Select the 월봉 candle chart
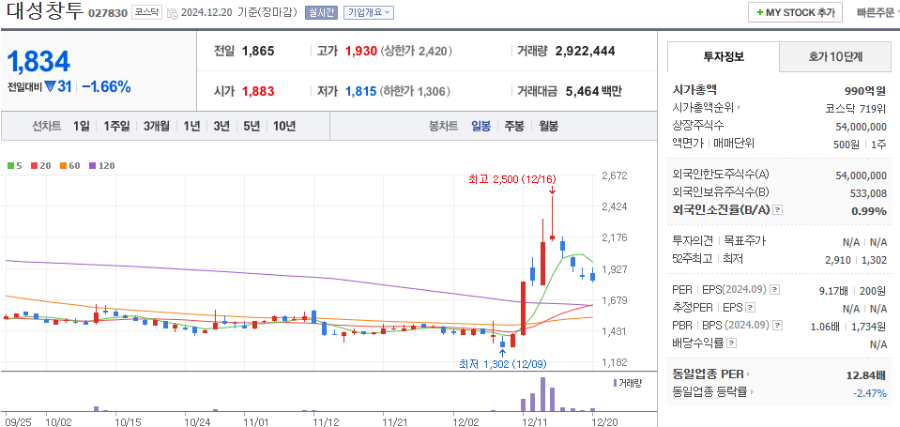Viewport: 900px width, 427px height. 548,126
